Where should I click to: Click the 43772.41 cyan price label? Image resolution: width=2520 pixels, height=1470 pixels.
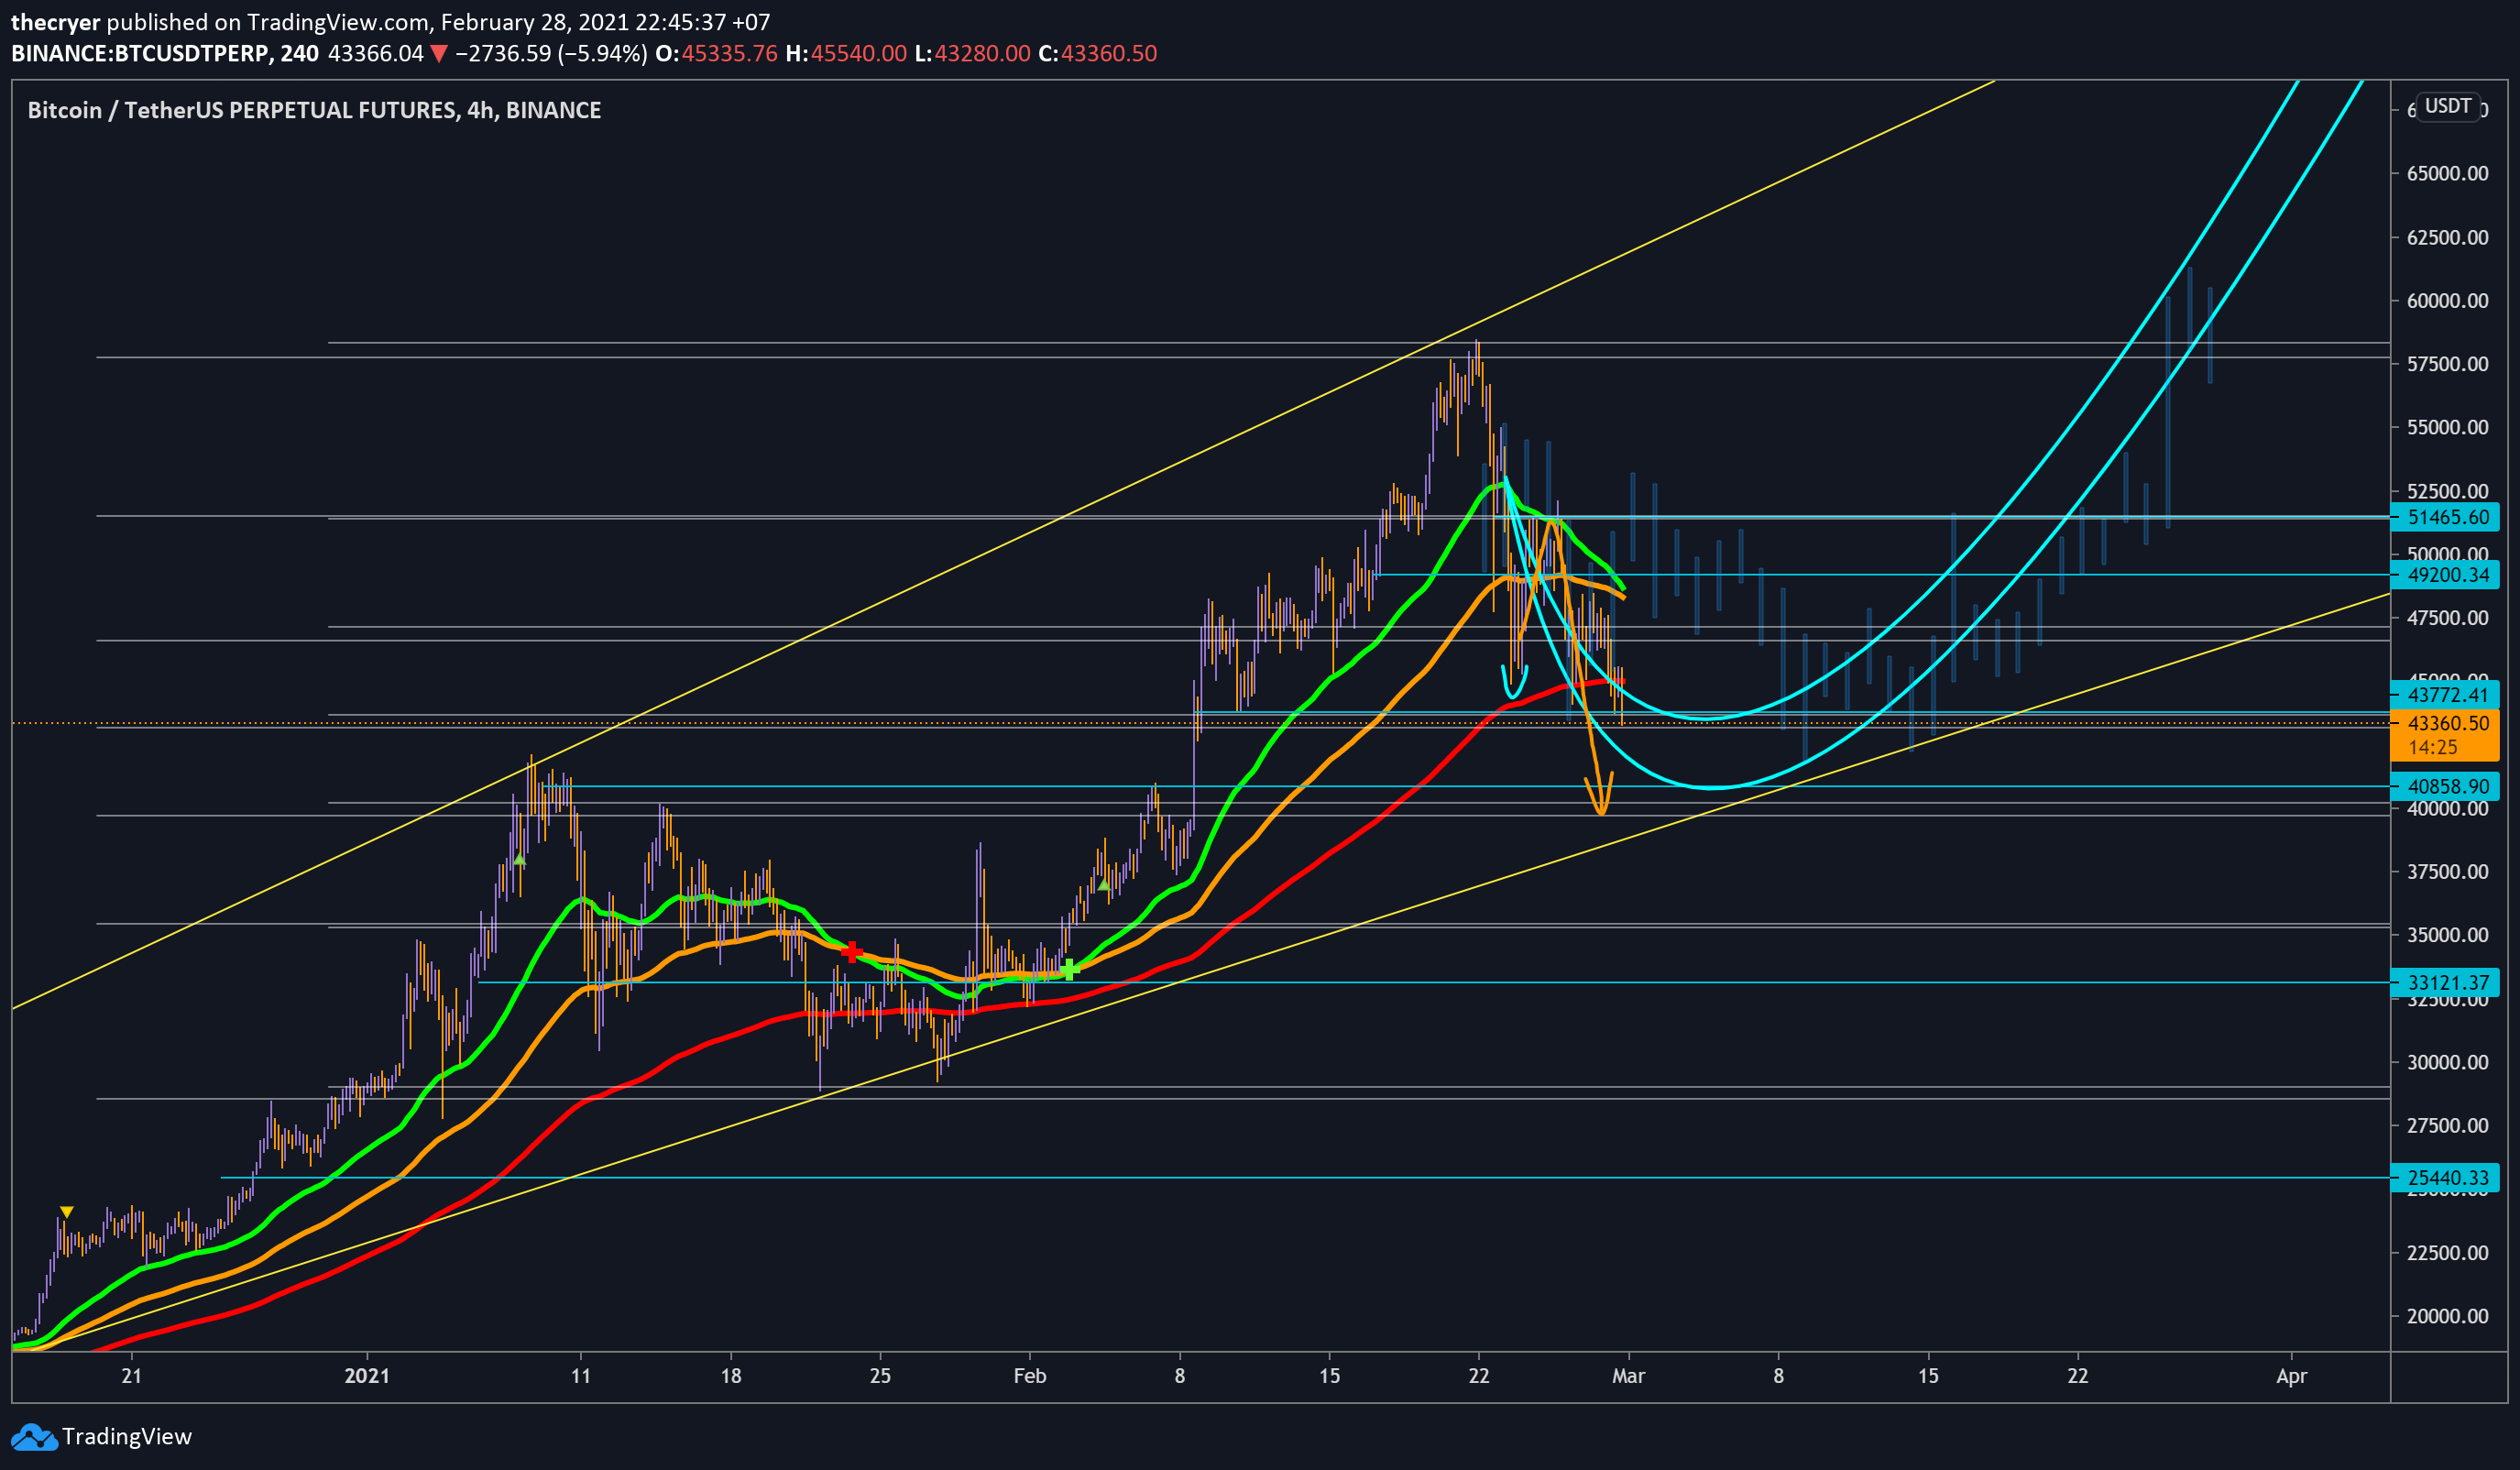tap(2444, 694)
